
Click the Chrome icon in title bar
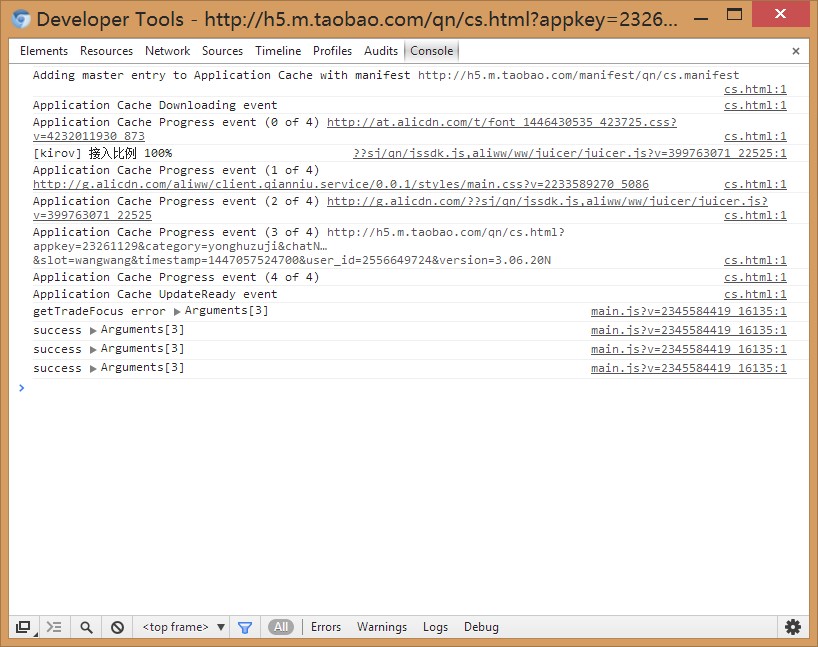pyautogui.click(x=21, y=19)
